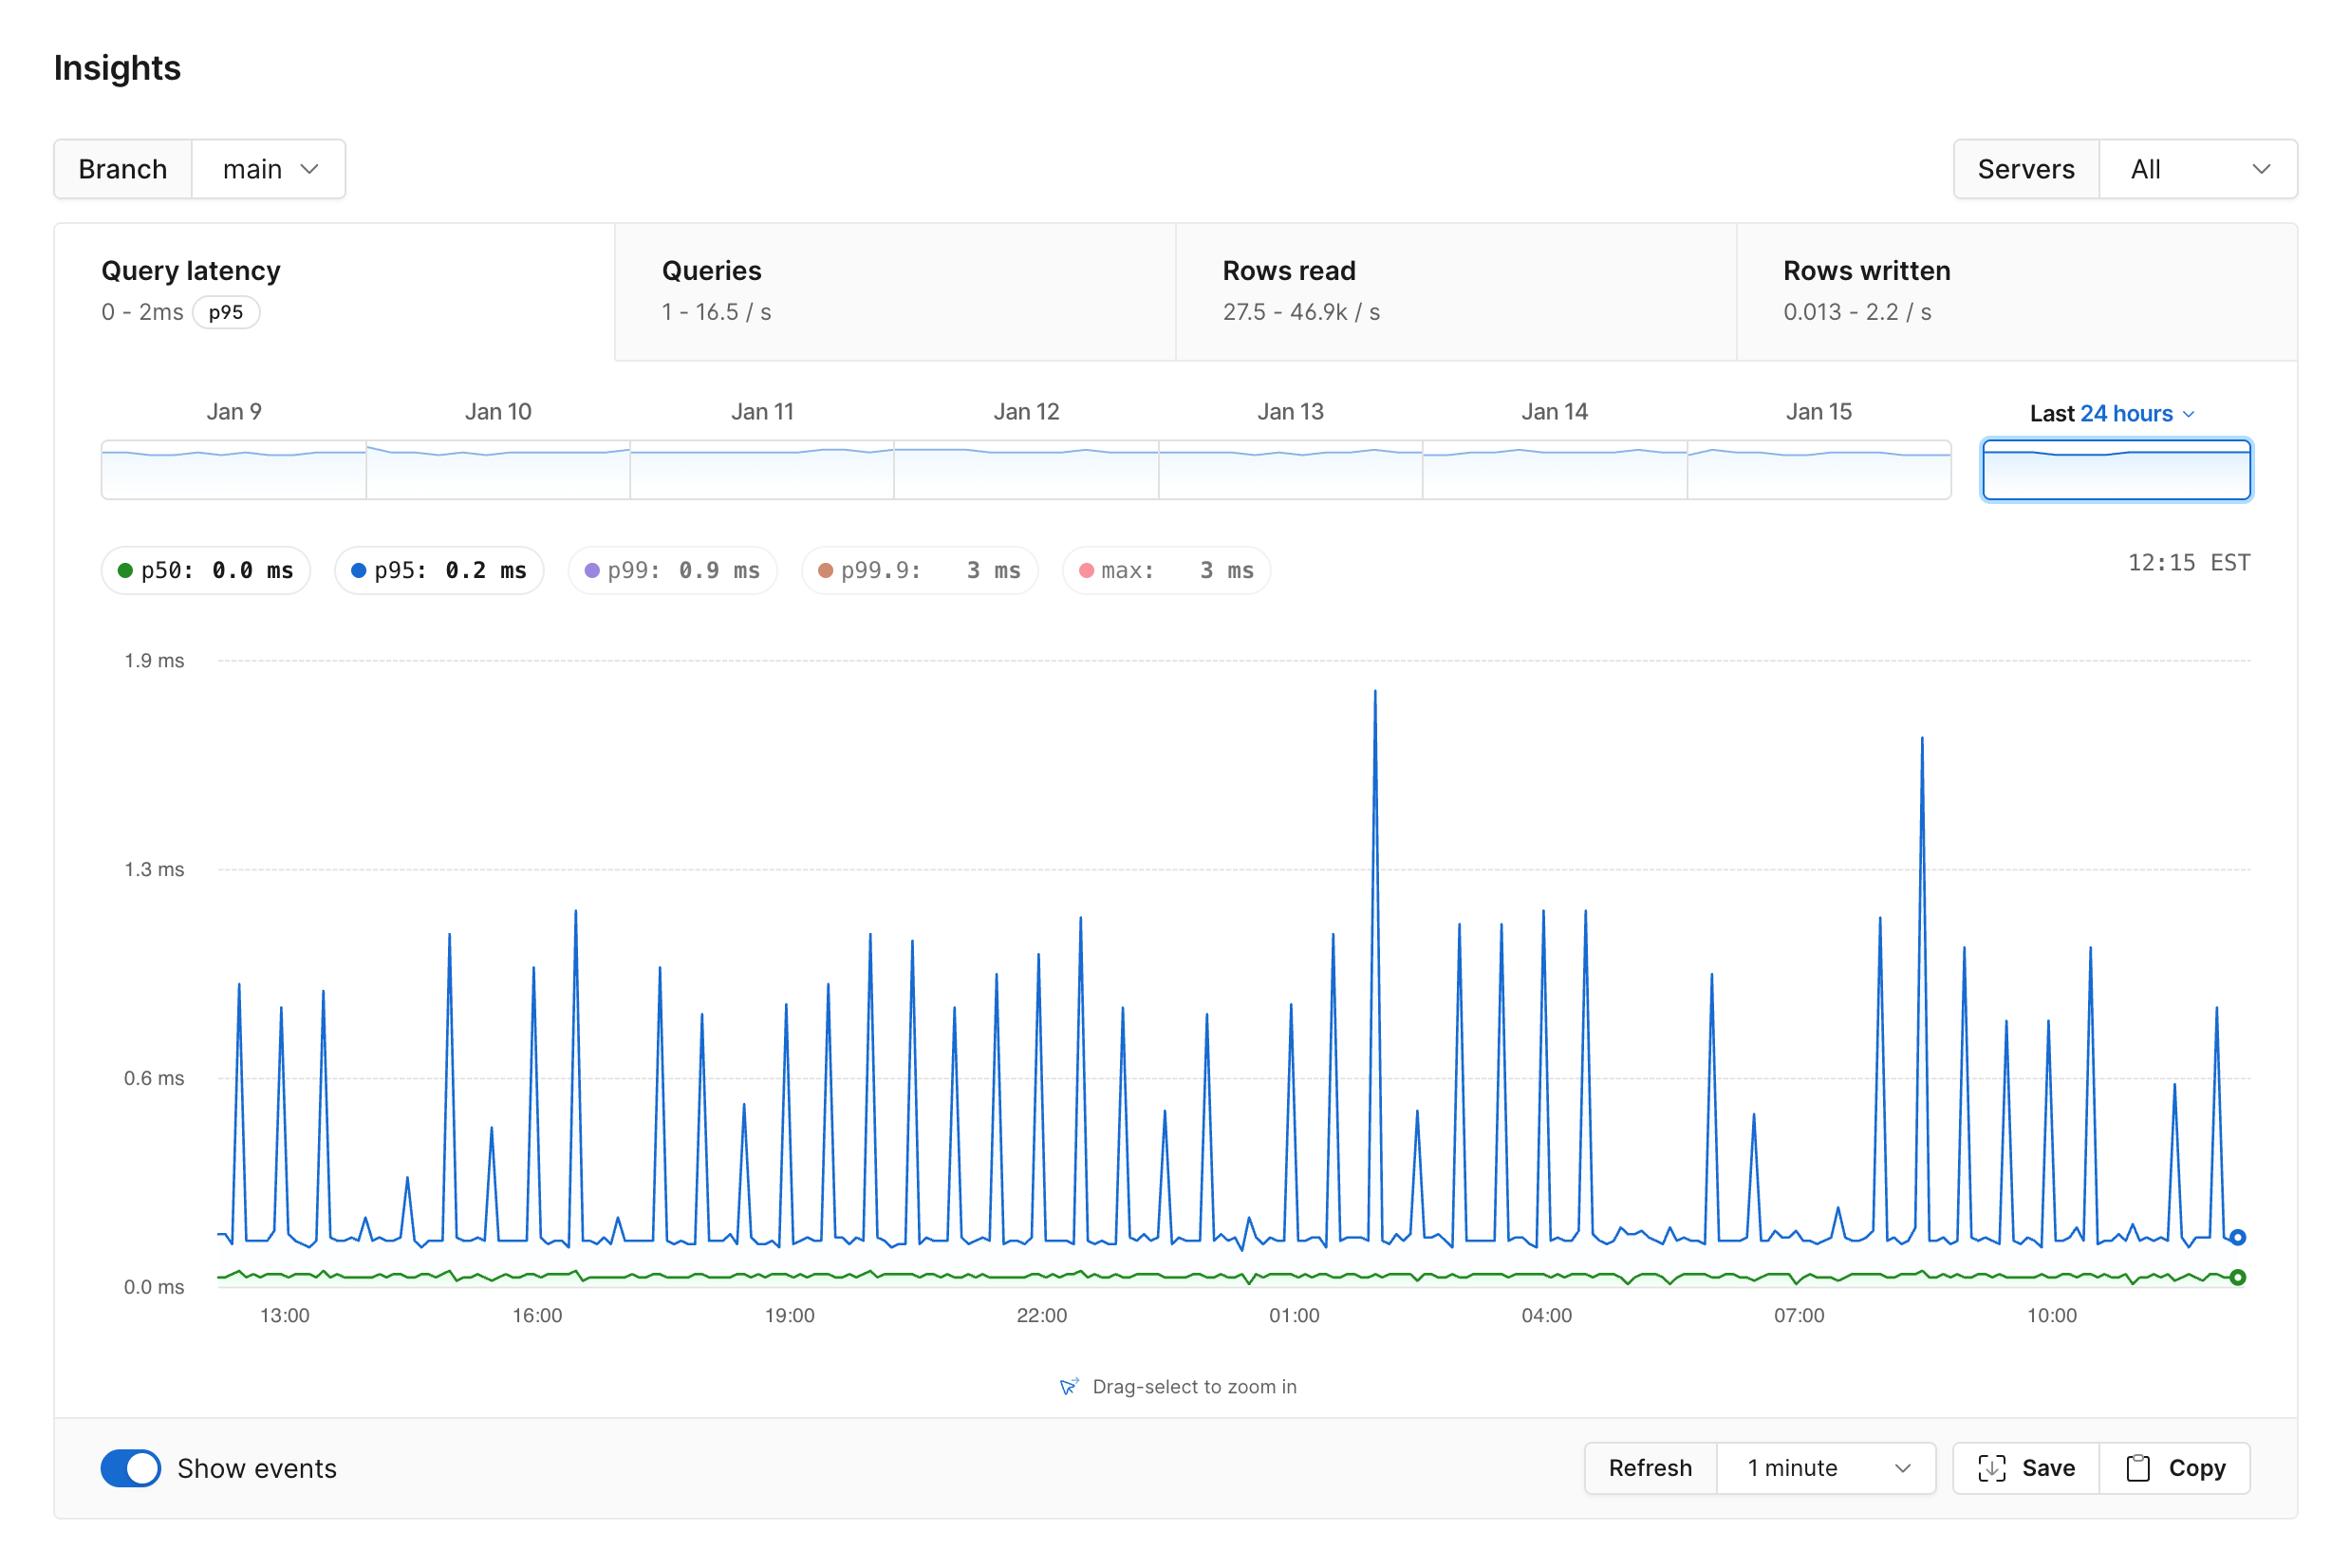Open the branch selector showing main
2350x1568 pixels.
pyautogui.click(x=268, y=168)
